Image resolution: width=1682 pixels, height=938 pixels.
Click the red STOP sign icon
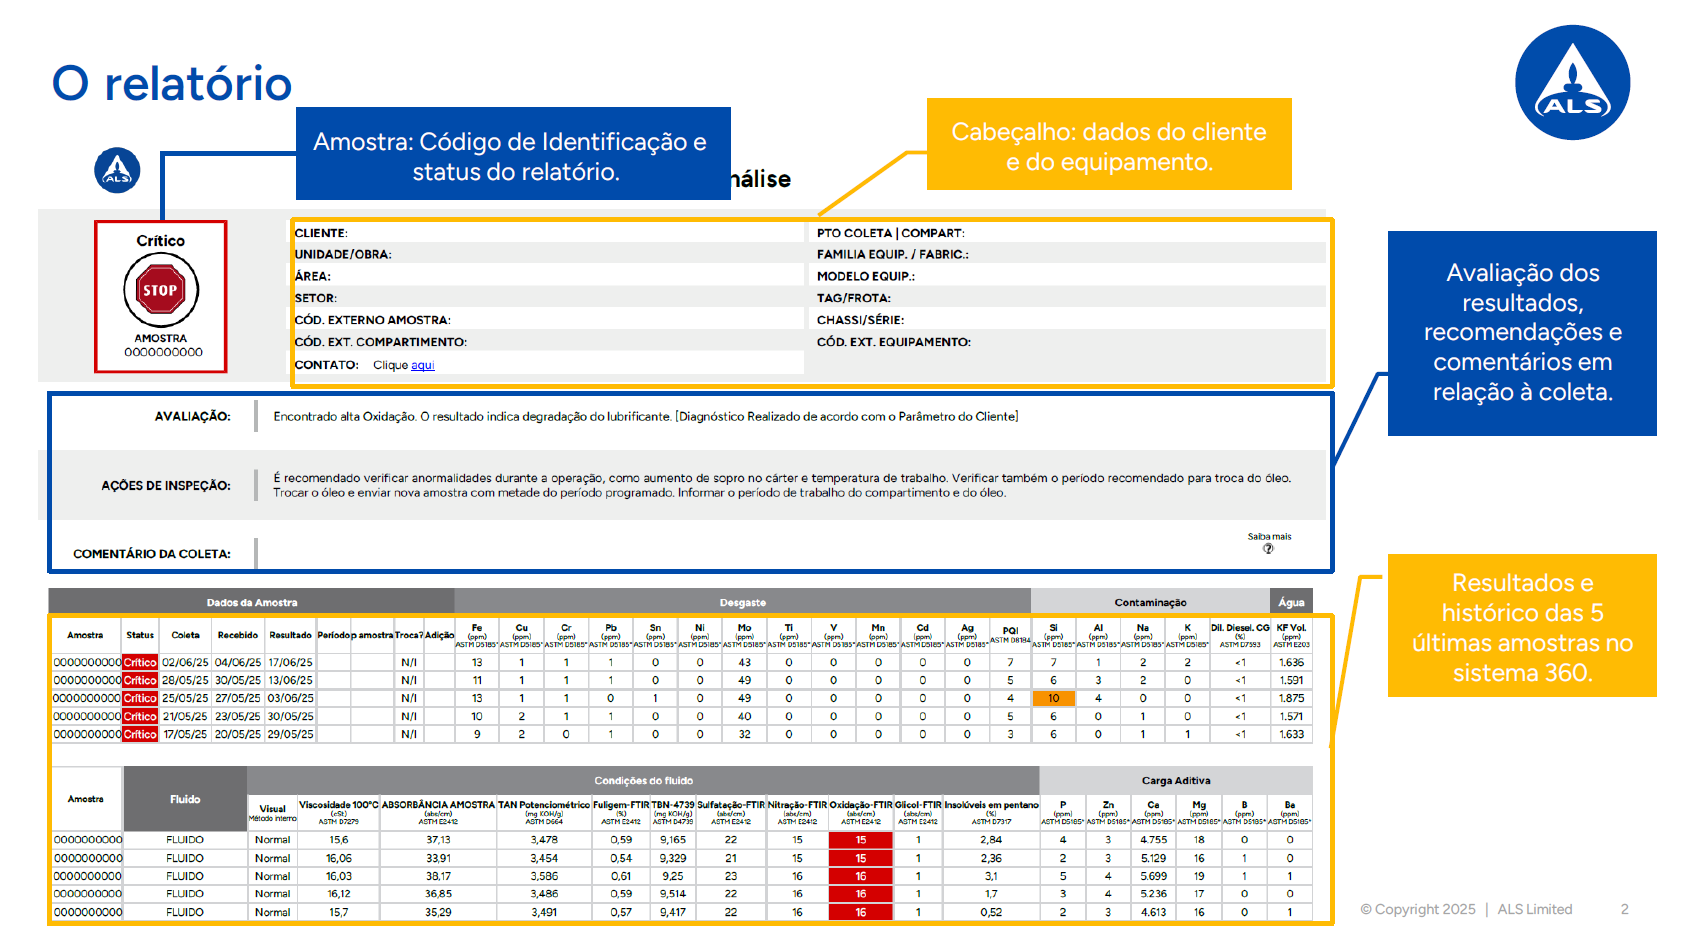point(160,291)
